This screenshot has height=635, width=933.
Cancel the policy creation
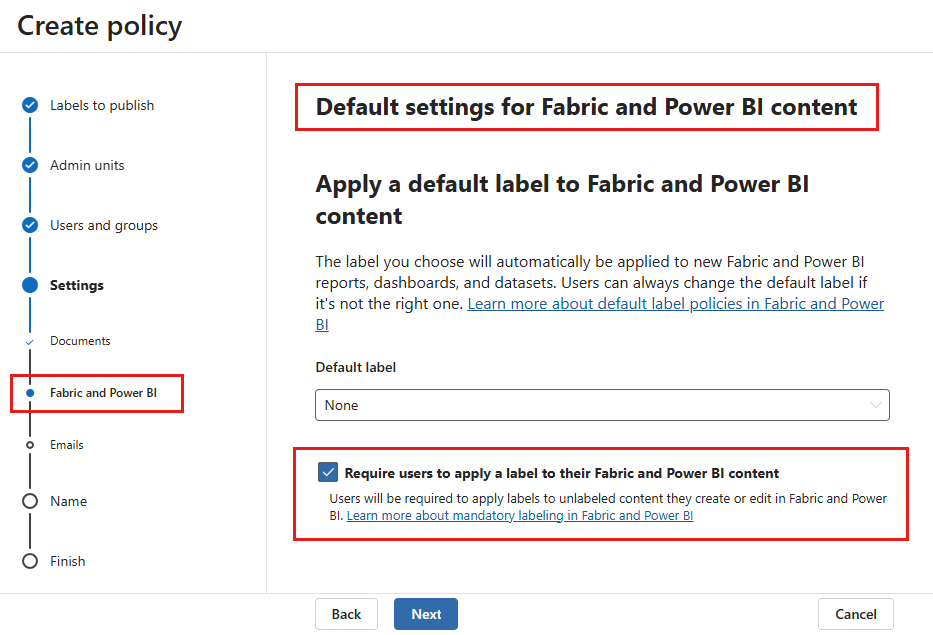(855, 614)
